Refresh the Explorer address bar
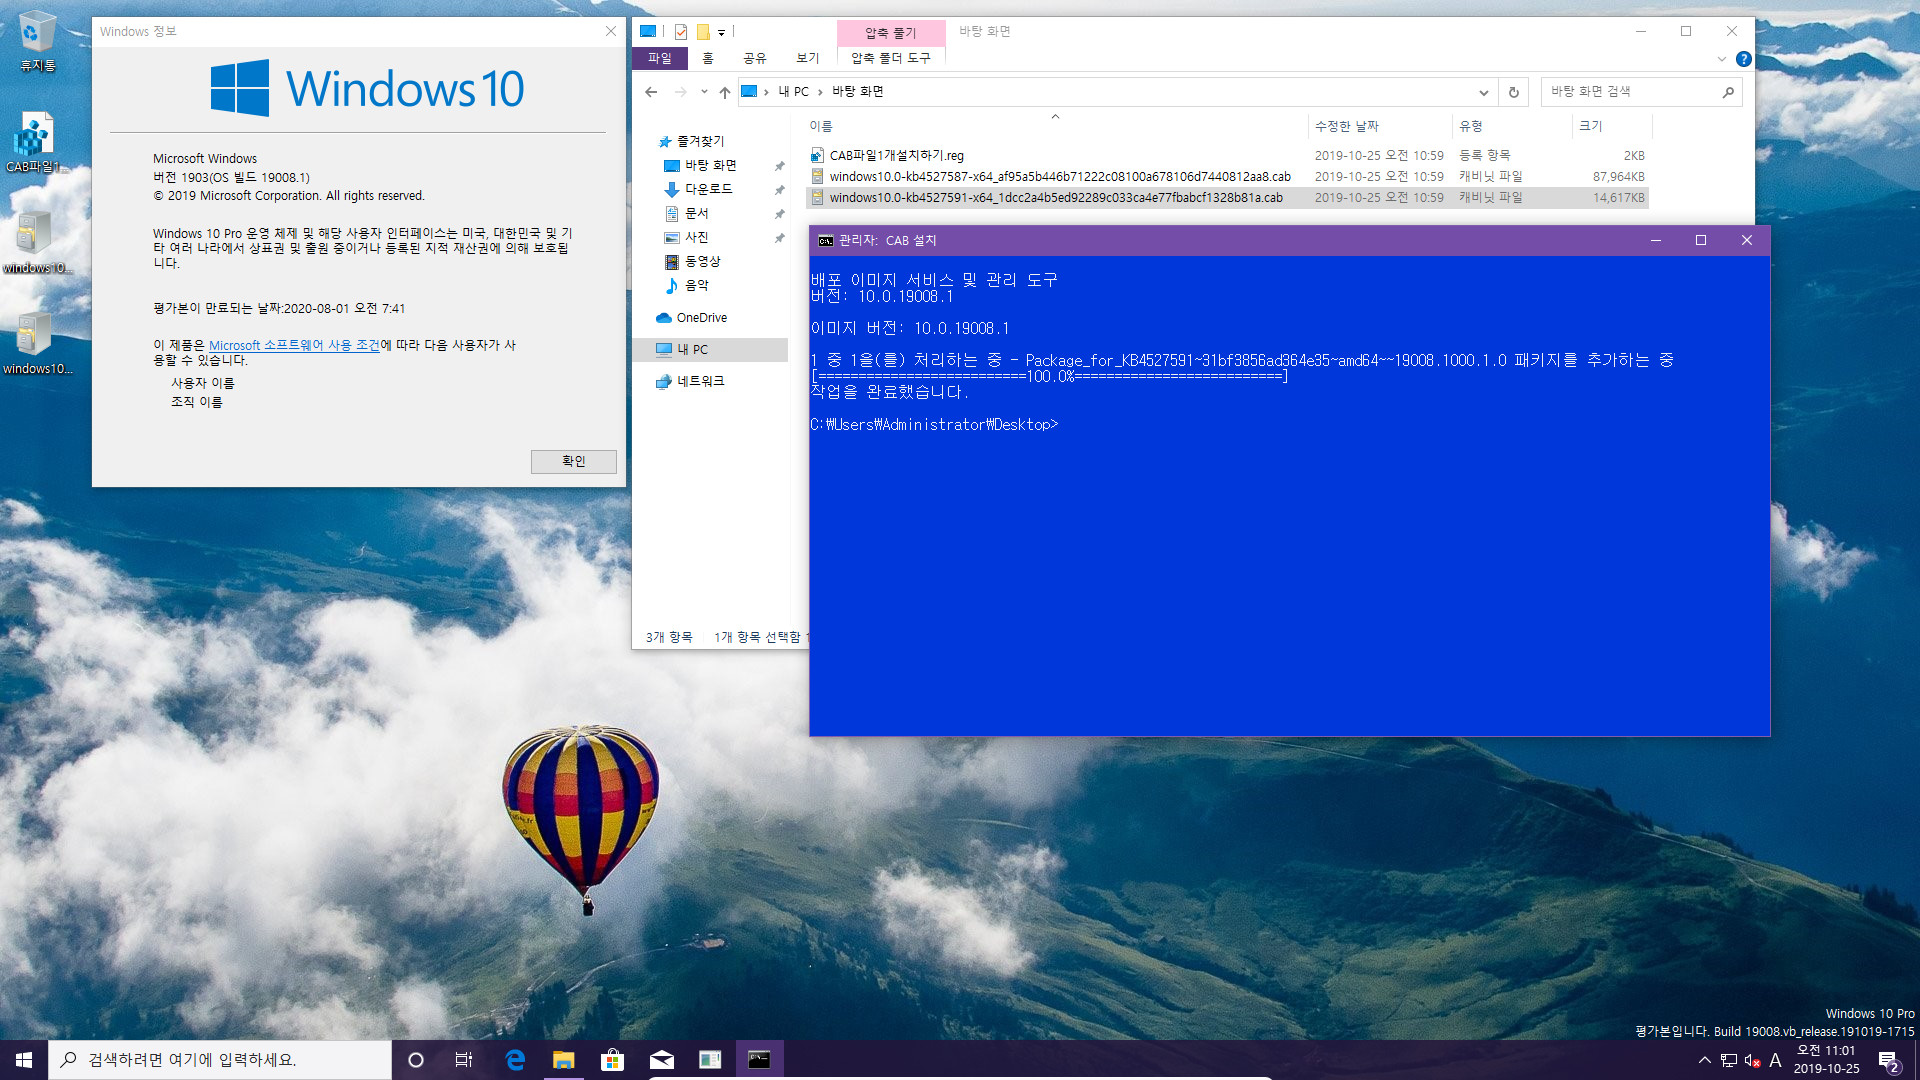Screen dimensions: 1920x1080 click(x=1514, y=92)
